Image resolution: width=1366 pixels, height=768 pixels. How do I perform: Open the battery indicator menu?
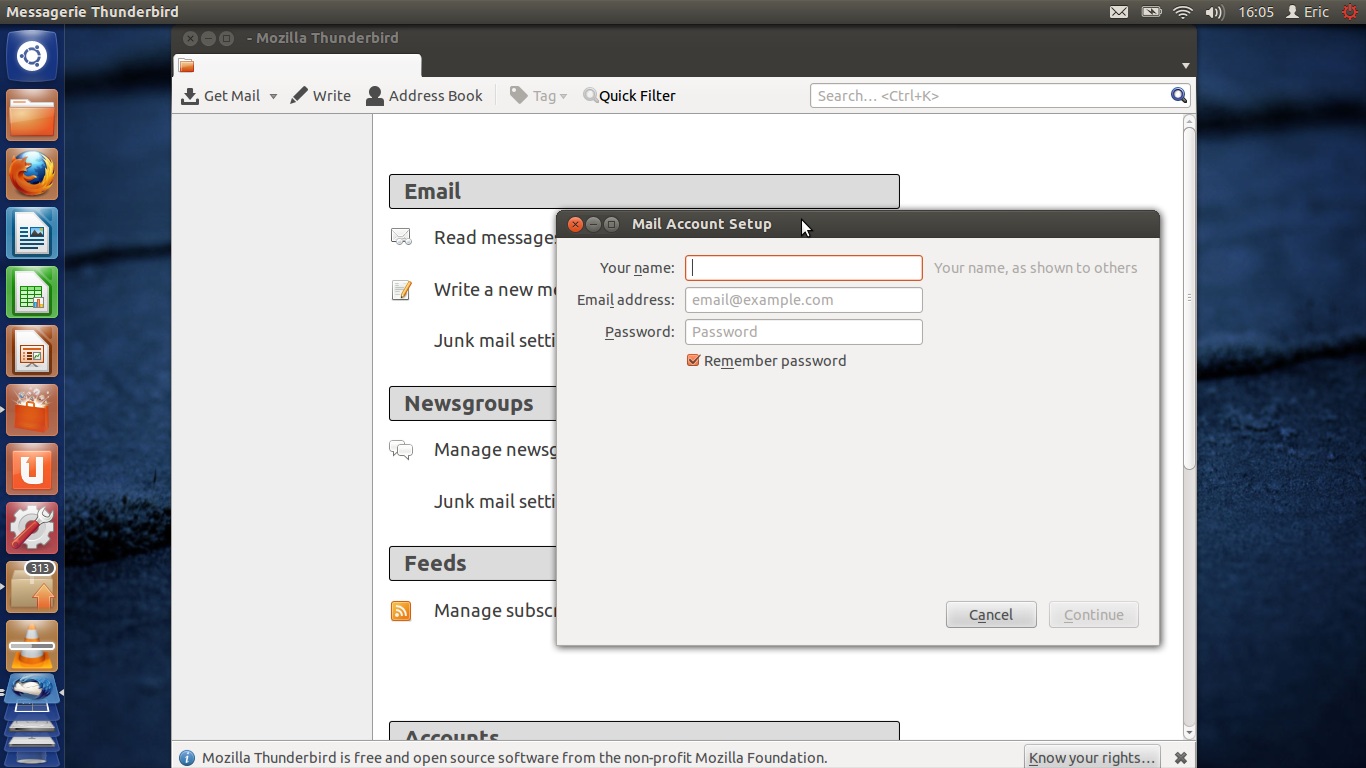pos(1151,12)
